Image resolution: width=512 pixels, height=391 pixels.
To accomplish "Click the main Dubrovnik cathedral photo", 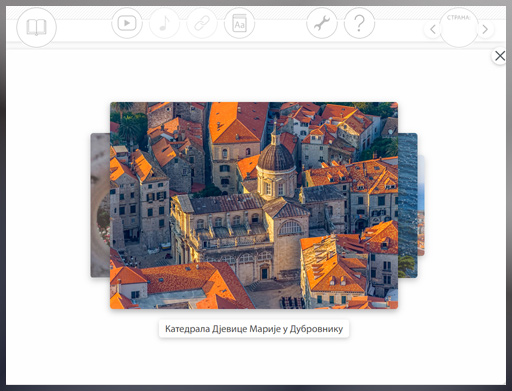I will pyautogui.click(x=254, y=205).
